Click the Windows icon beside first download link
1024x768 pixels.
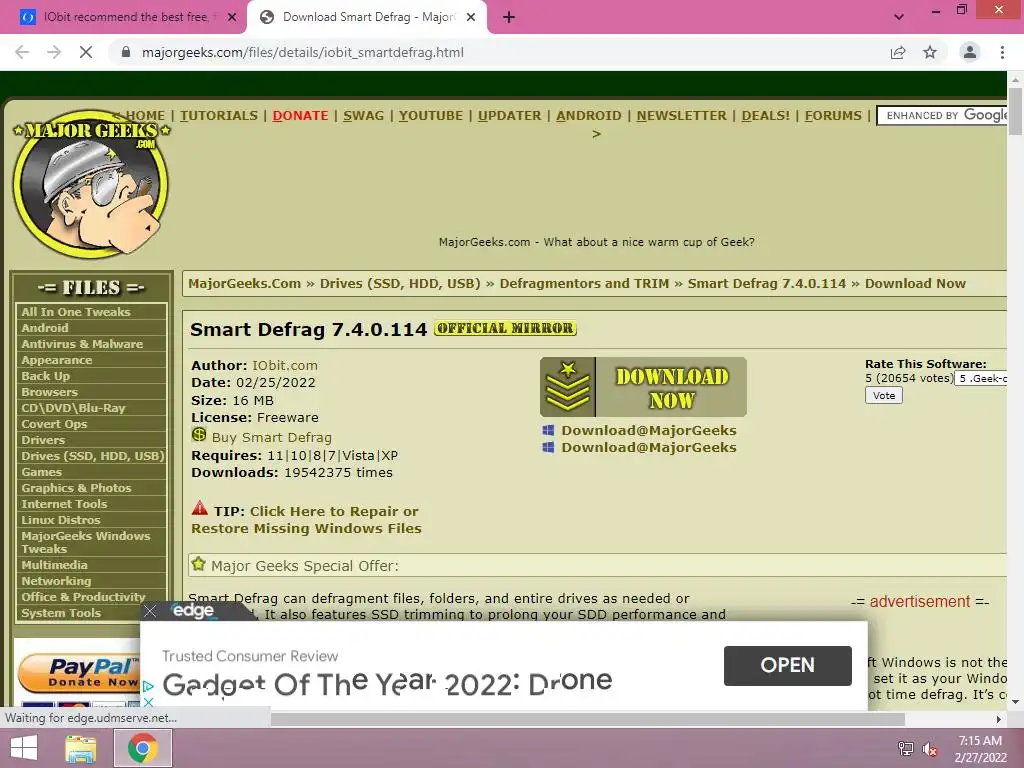(x=548, y=430)
